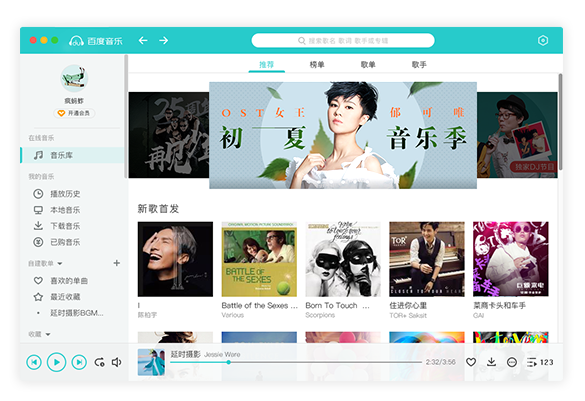Show the left dark banner slide
The height and width of the screenshot is (401, 585).
169,135
